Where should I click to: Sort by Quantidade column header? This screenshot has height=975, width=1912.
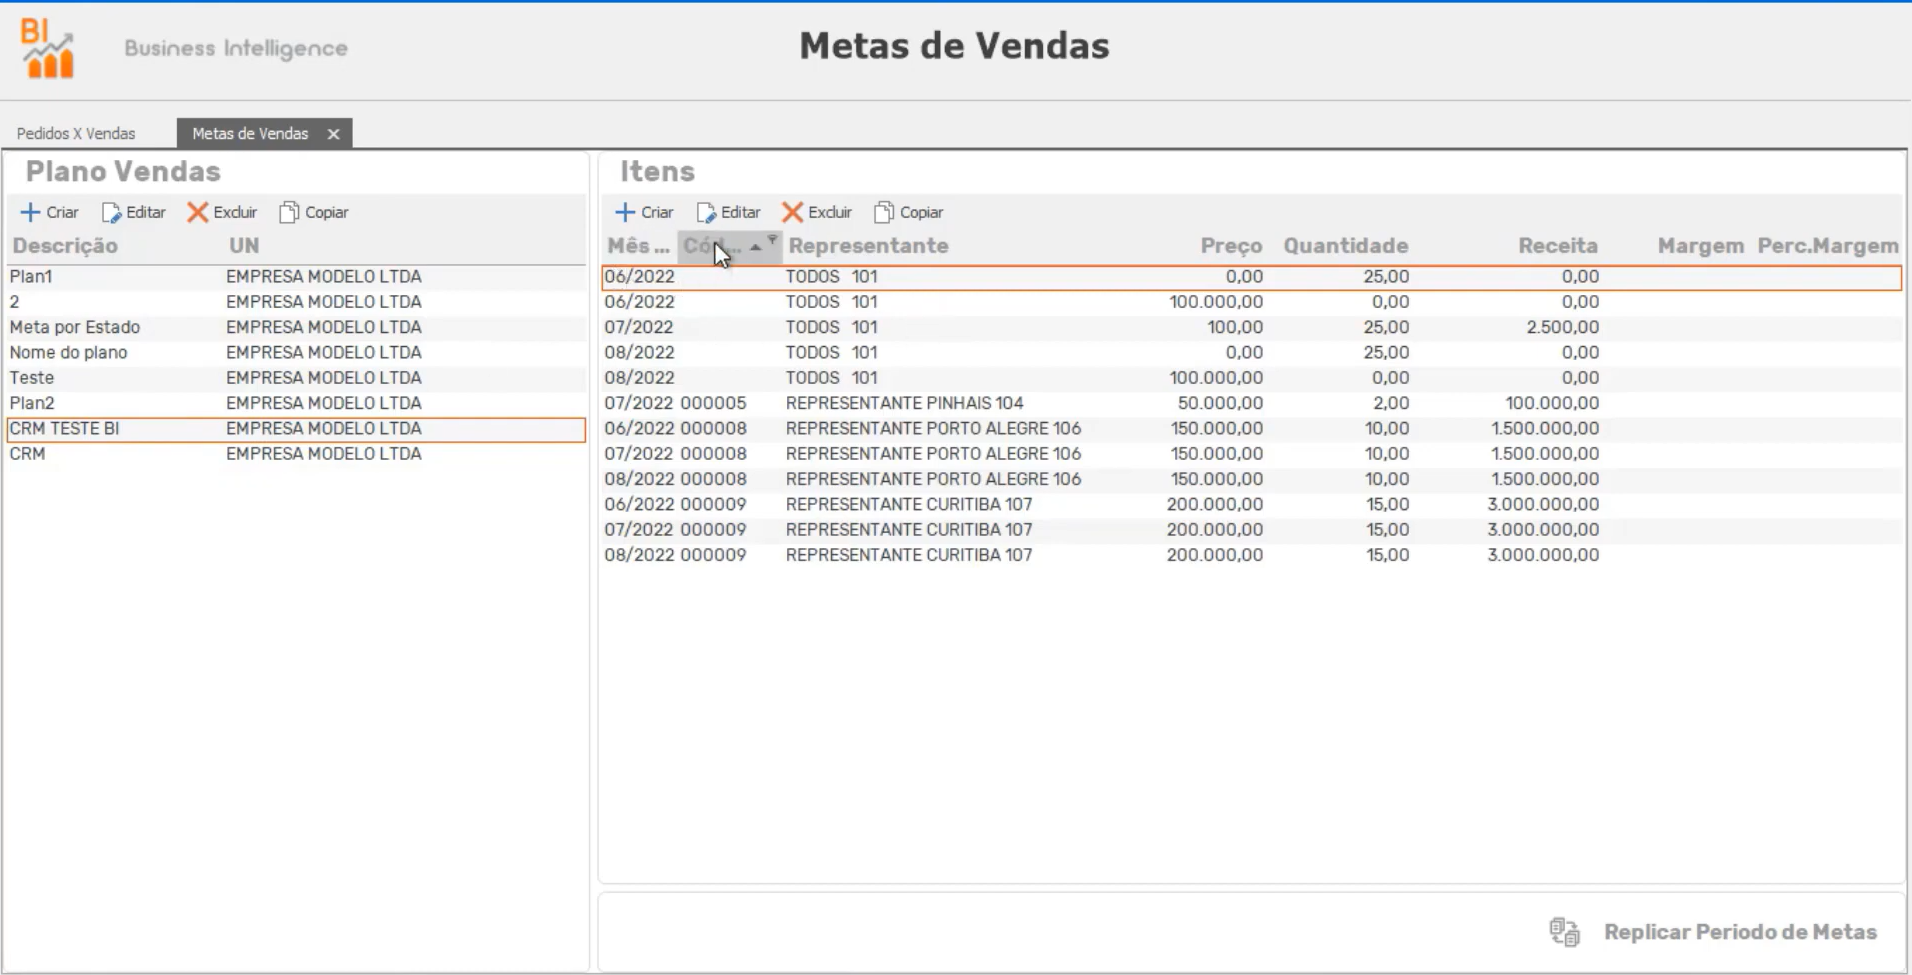(x=1346, y=246)
